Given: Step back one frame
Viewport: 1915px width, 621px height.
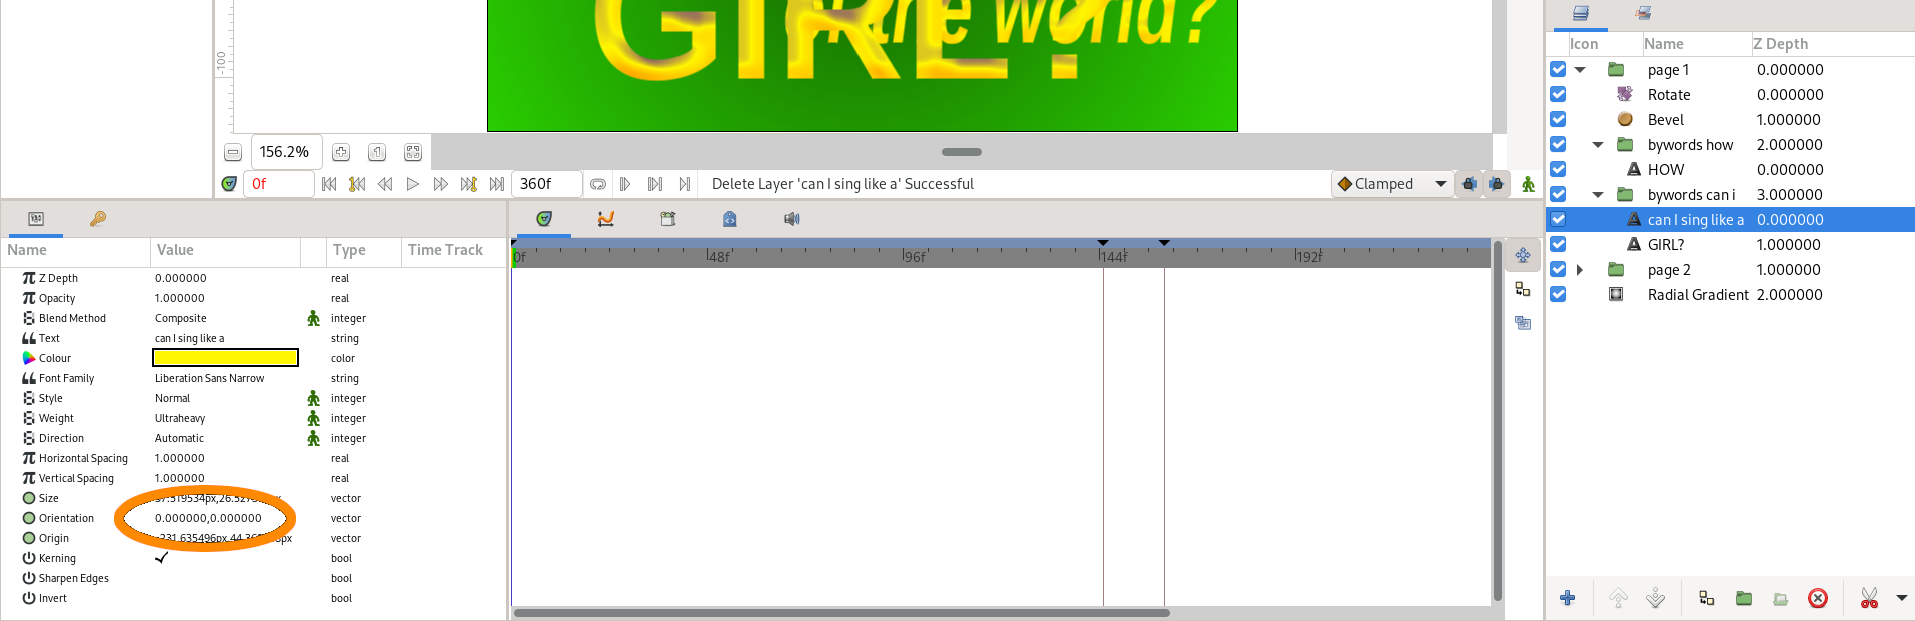Looking at the screenshot, I should click(385, 184).
